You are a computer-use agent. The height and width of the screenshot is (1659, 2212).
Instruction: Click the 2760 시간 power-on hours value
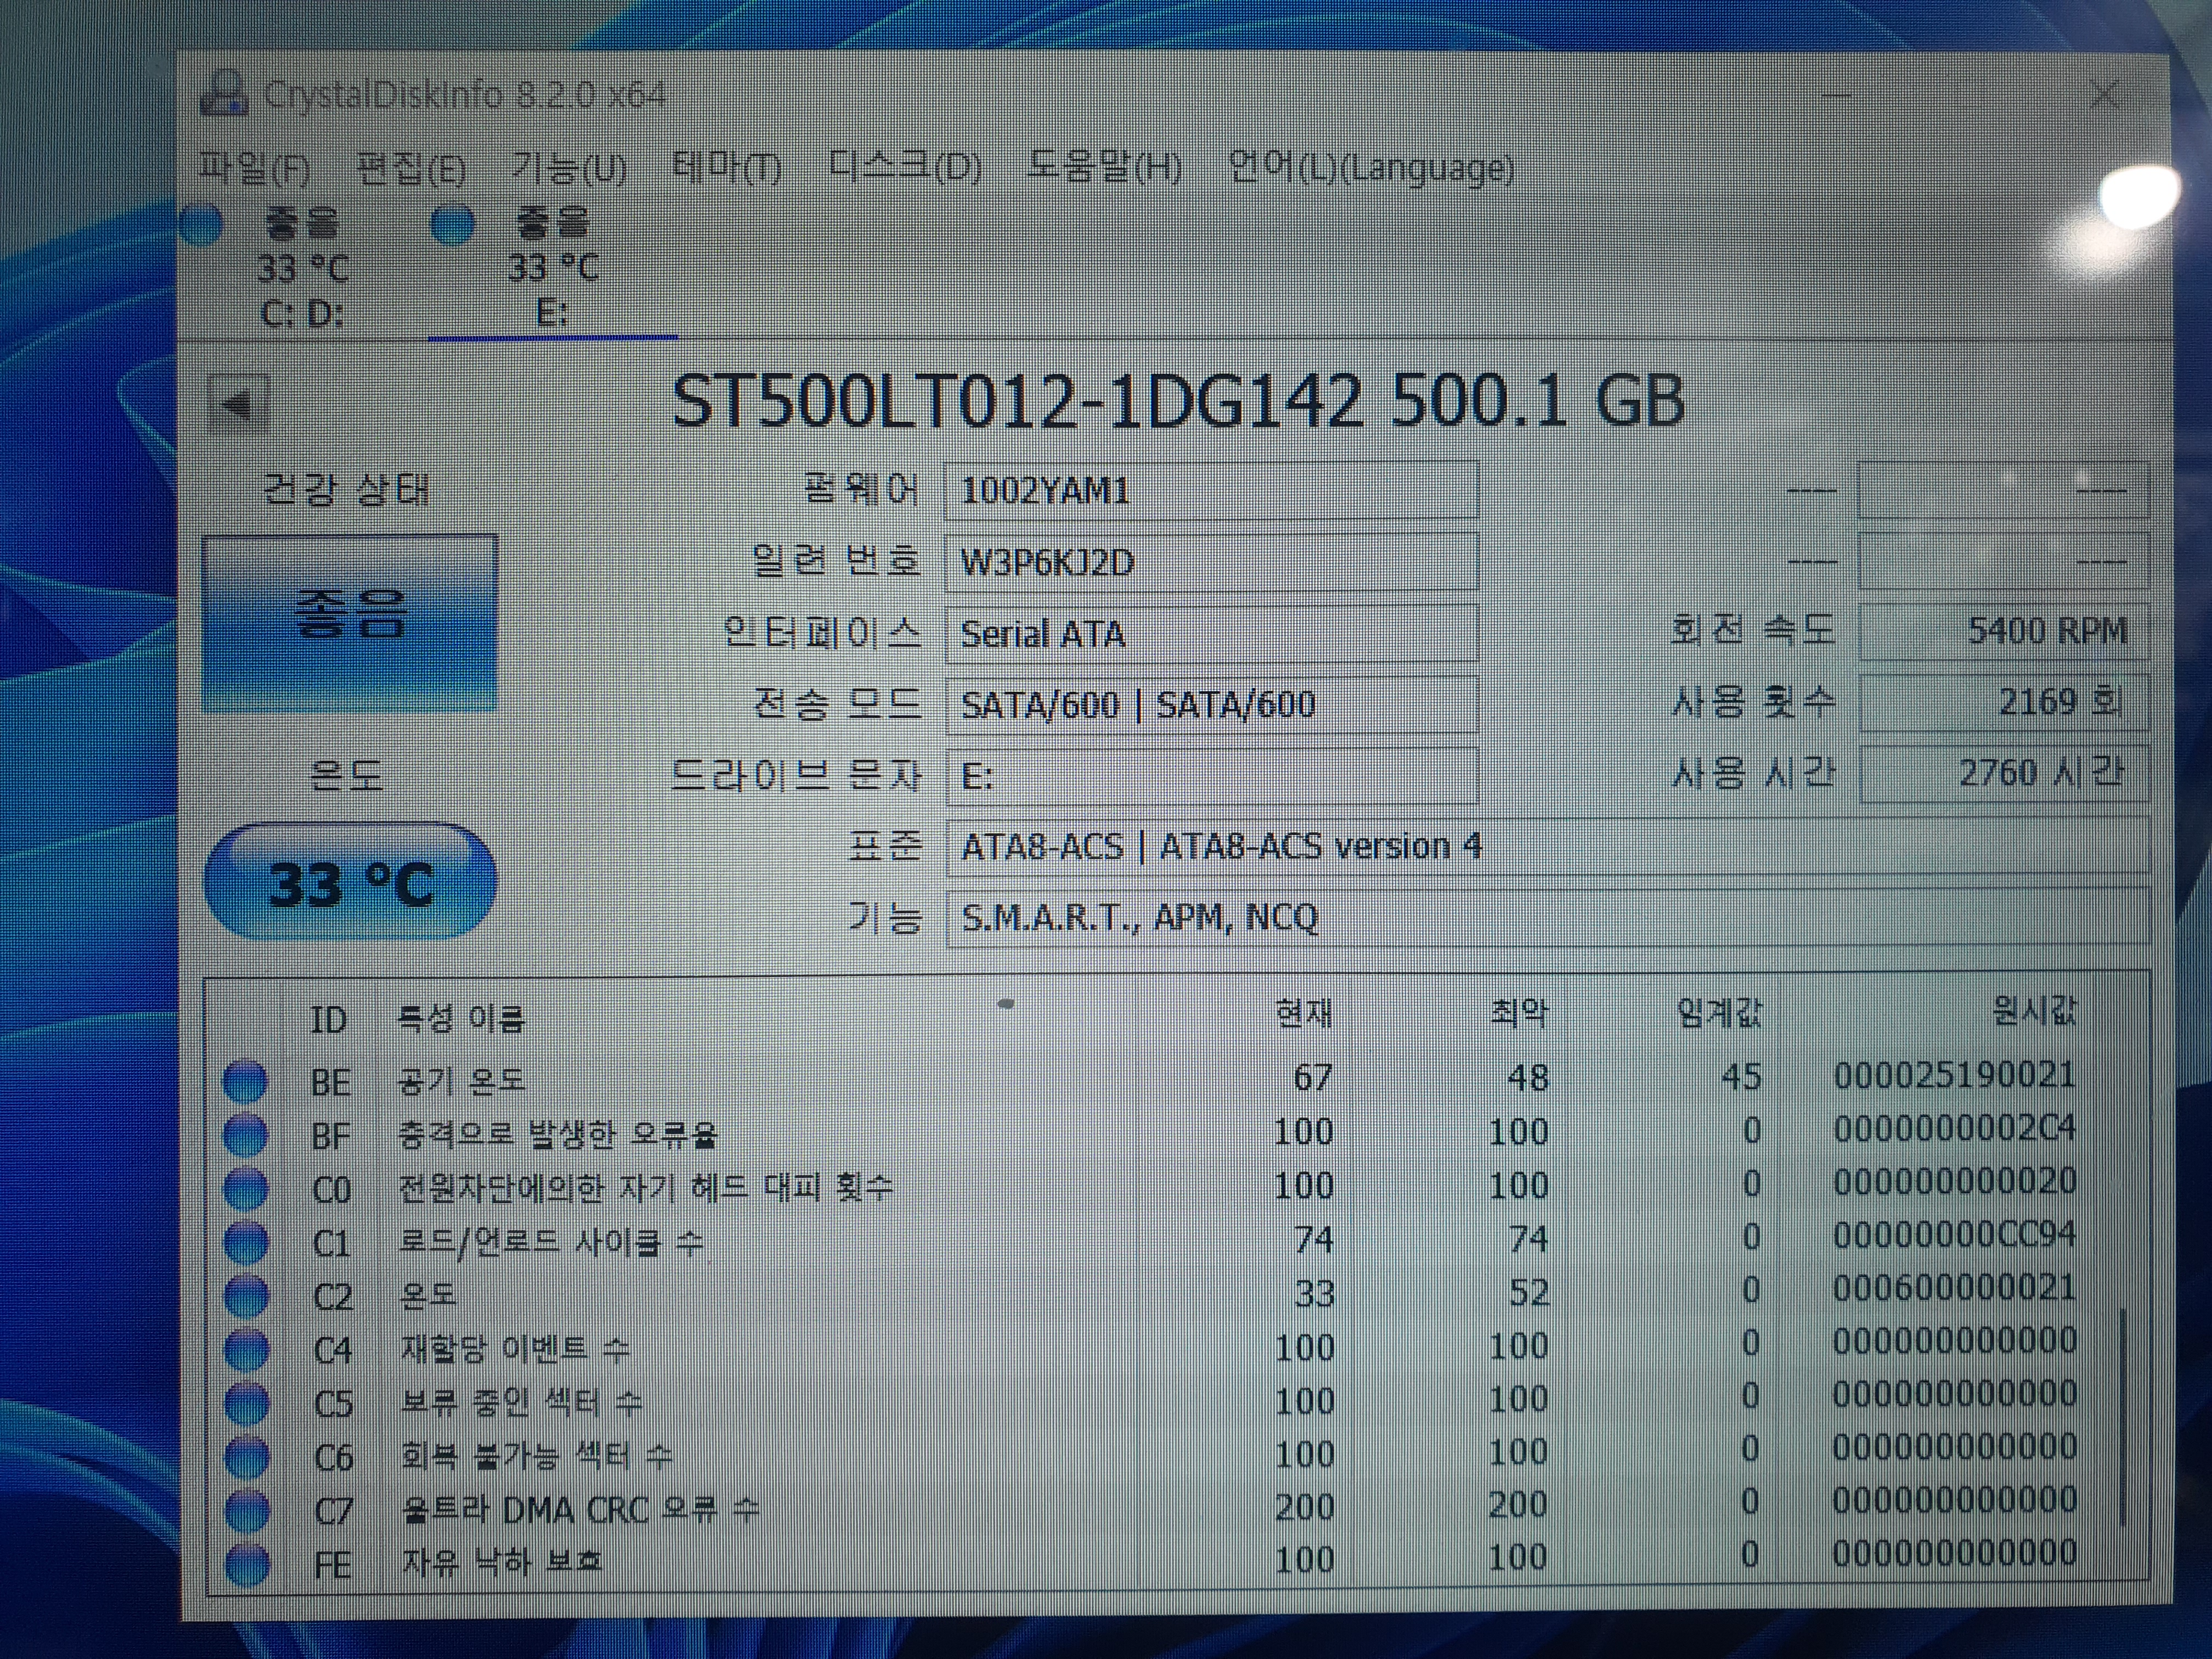(2004, 773)
